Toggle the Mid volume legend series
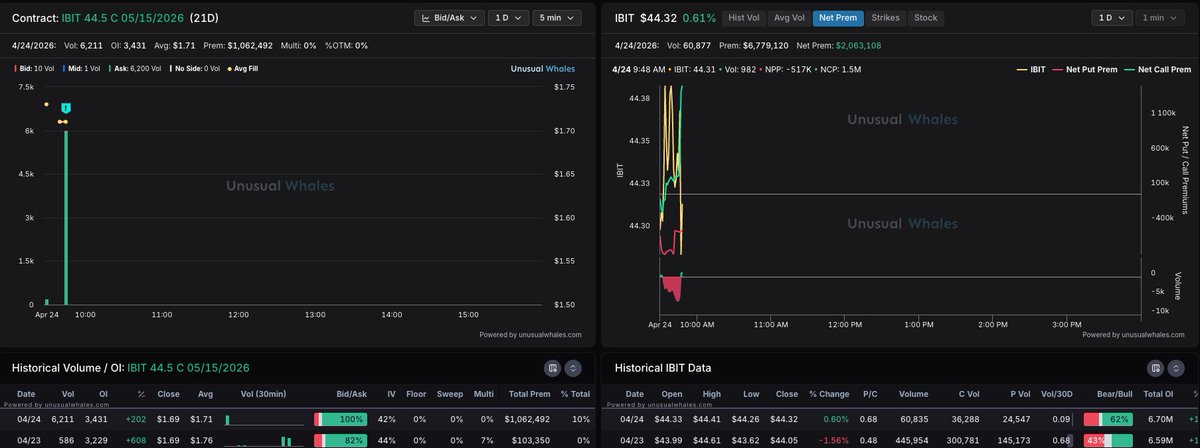 [x=83, y=69]
